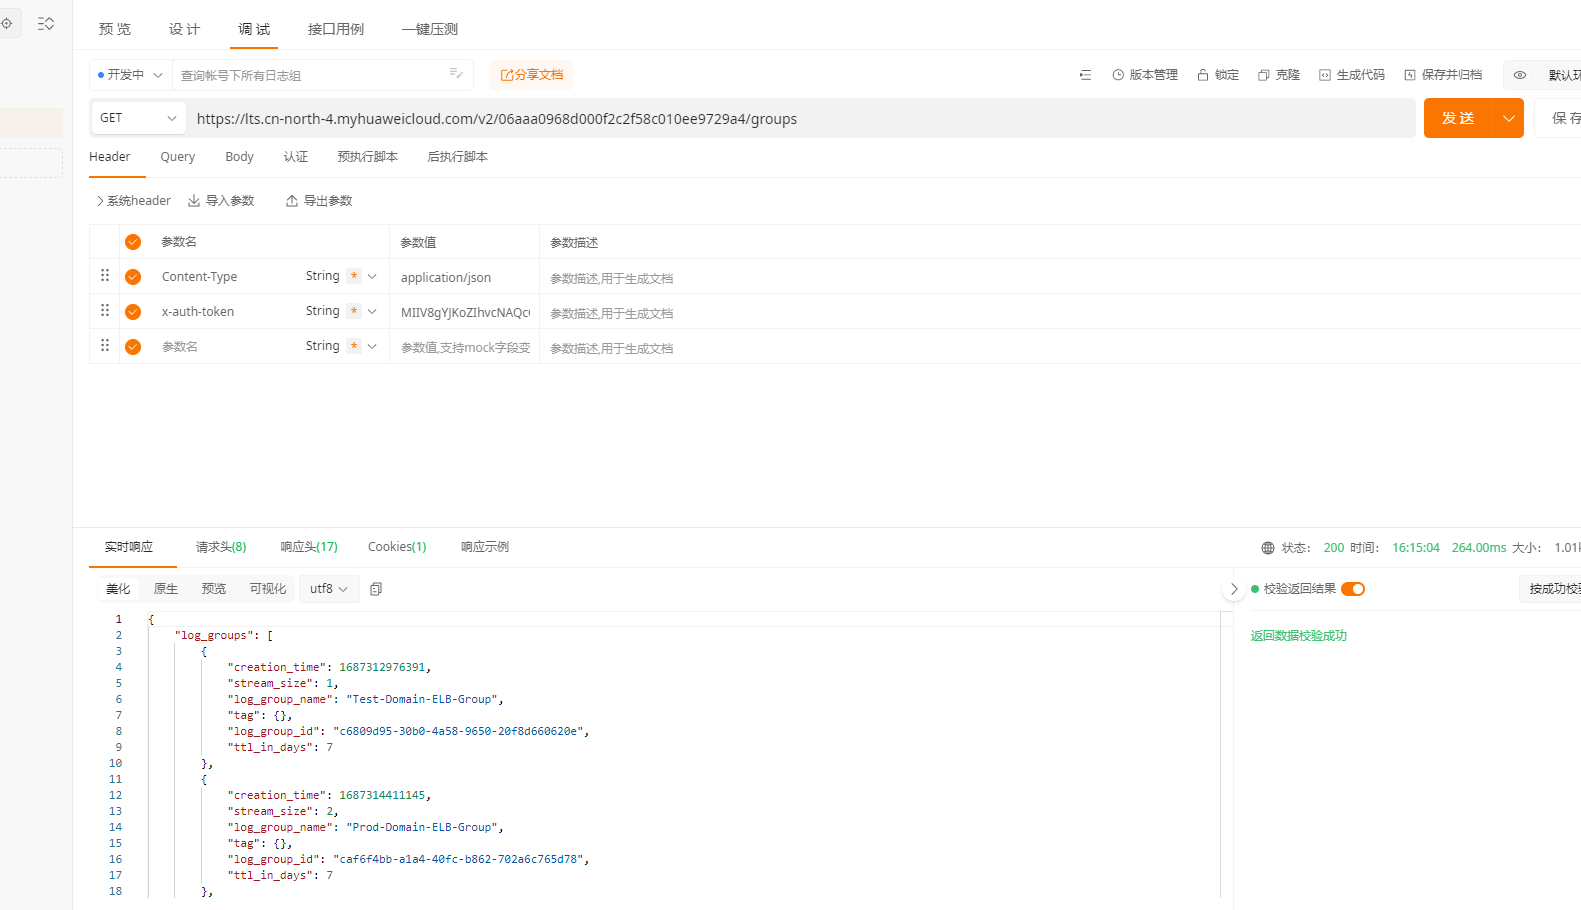Select the Body tab
Viewport: 1581px width, 910px height.
(240, 157)
